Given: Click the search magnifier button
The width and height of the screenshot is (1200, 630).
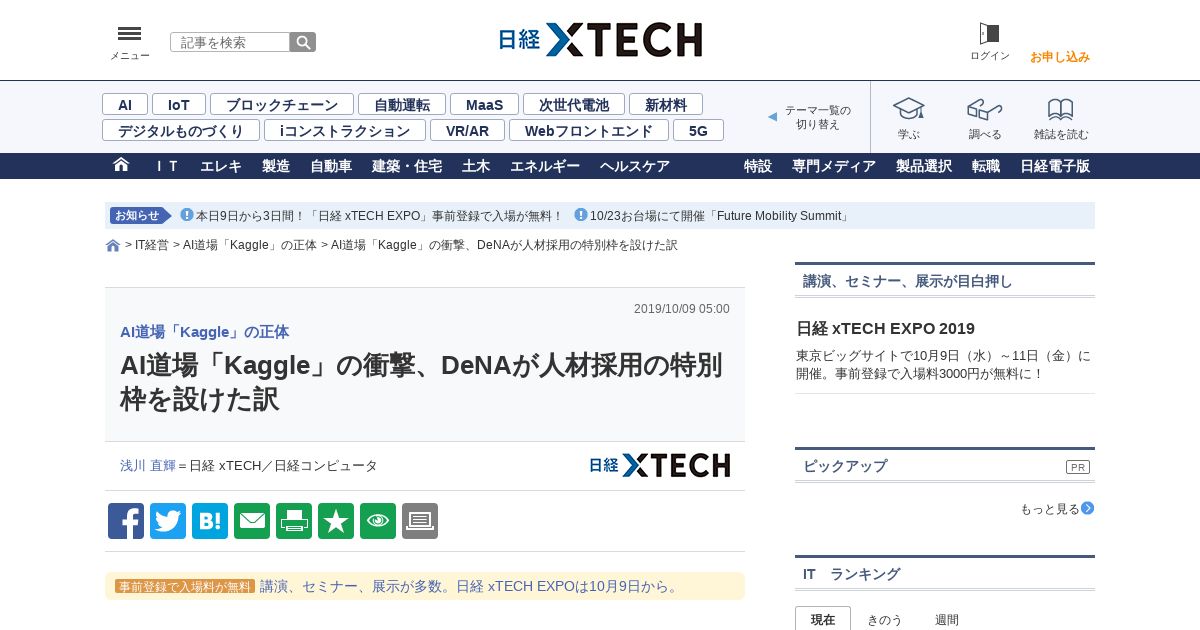Looking at the screenshot, I should click(x=303, y=42).
